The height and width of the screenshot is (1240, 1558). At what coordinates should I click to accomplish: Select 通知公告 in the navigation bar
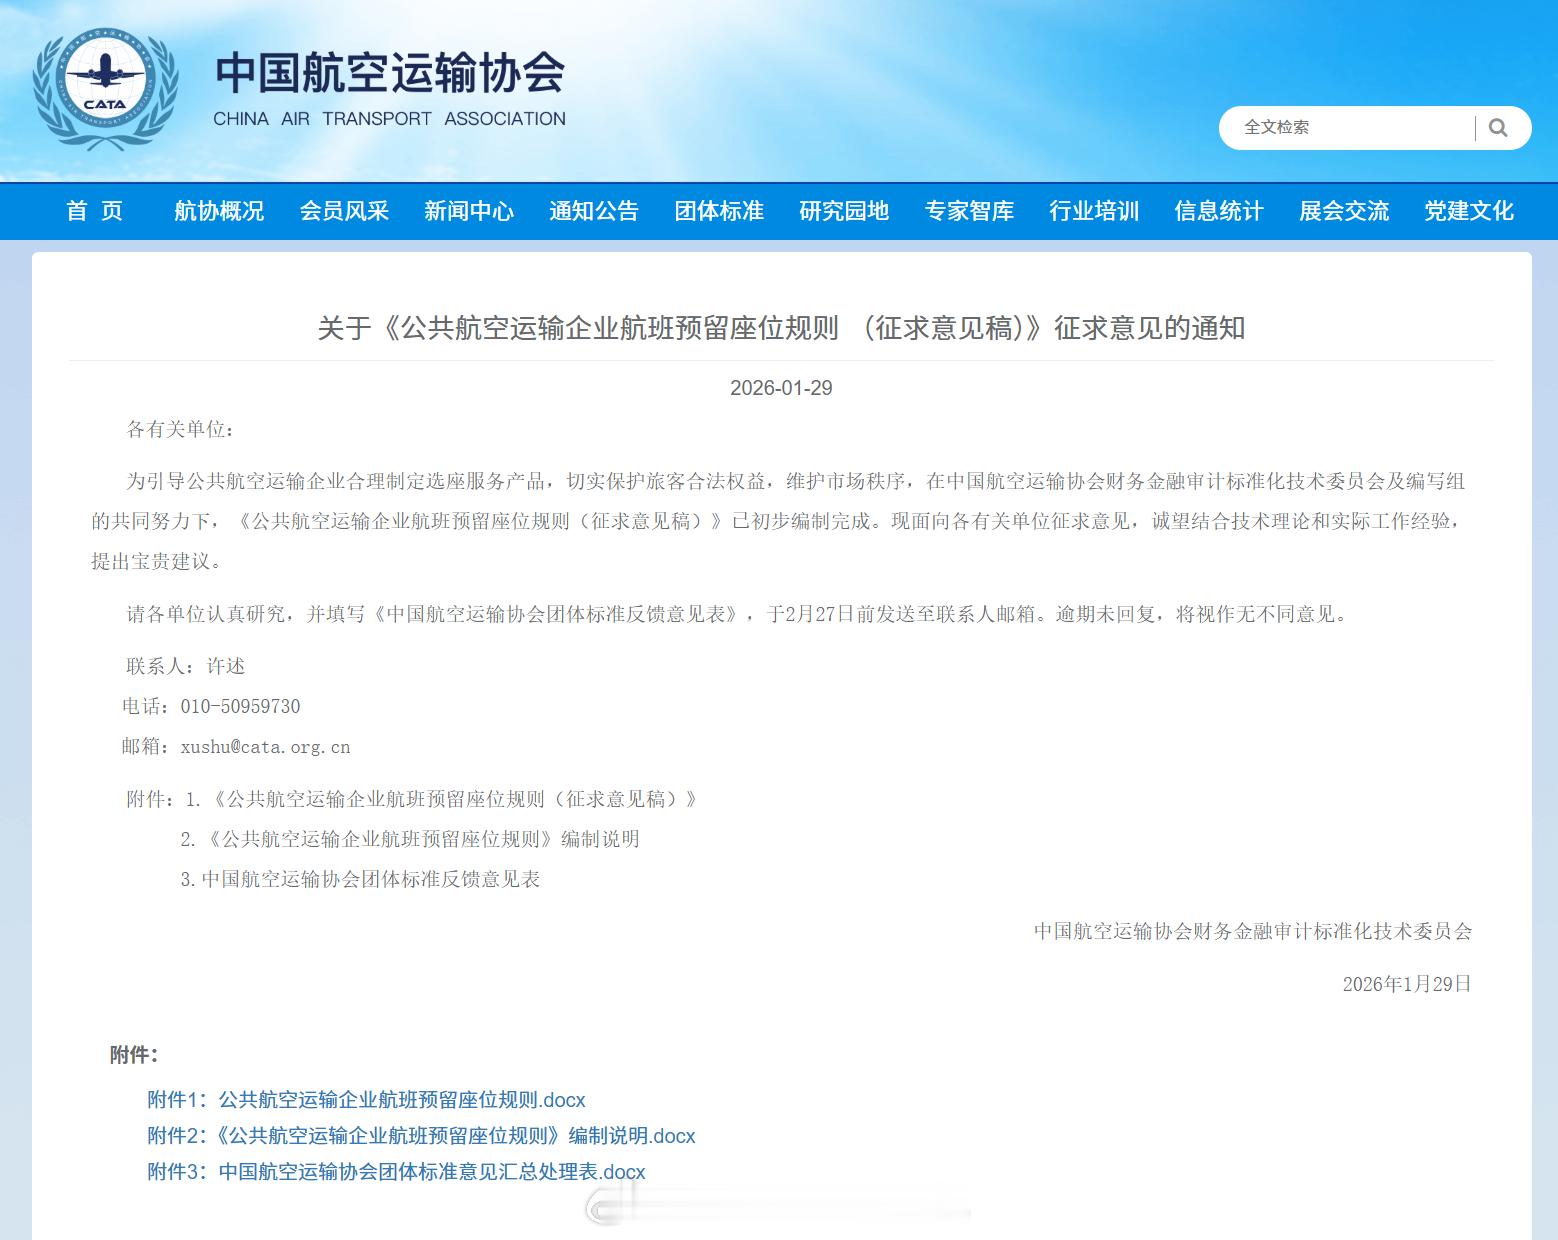tap(594, 211)
